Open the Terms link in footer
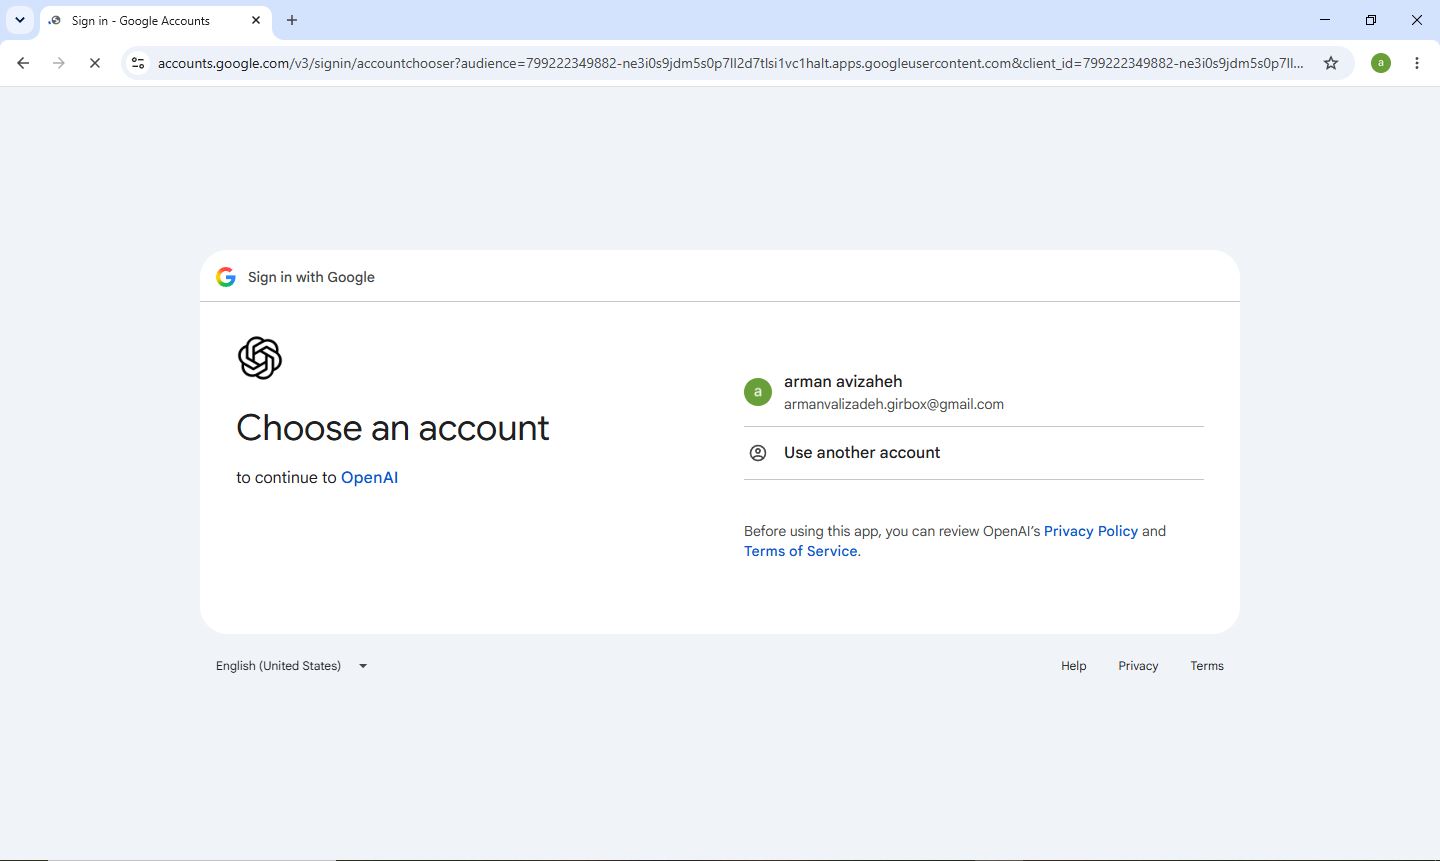This screenshot has width=1440, height=861. click(x=1207, y=666)
